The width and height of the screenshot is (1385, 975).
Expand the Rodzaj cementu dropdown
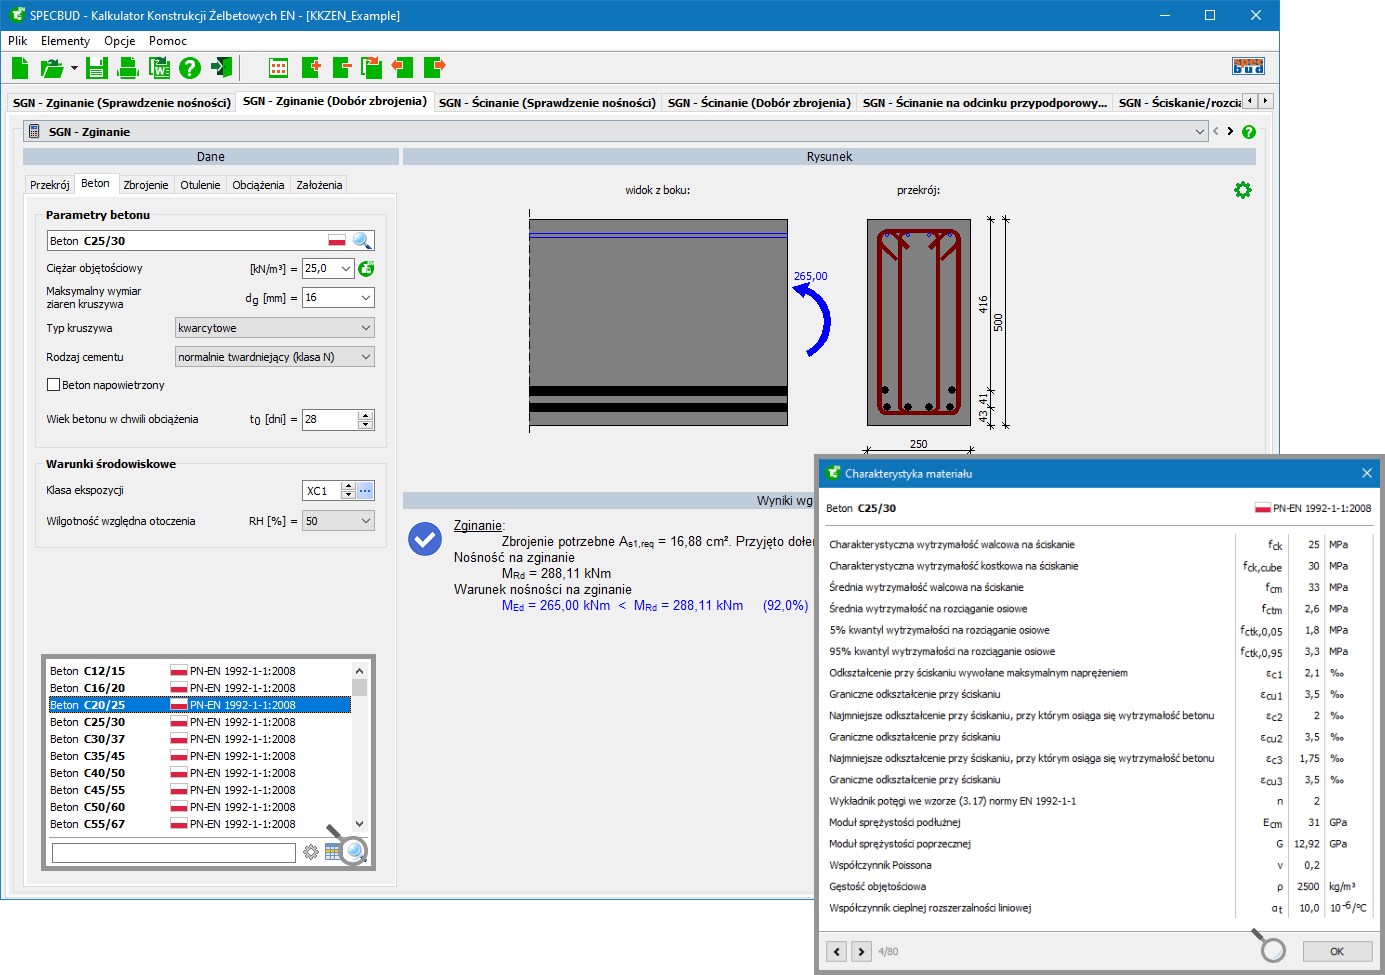[x=274, y=357]
